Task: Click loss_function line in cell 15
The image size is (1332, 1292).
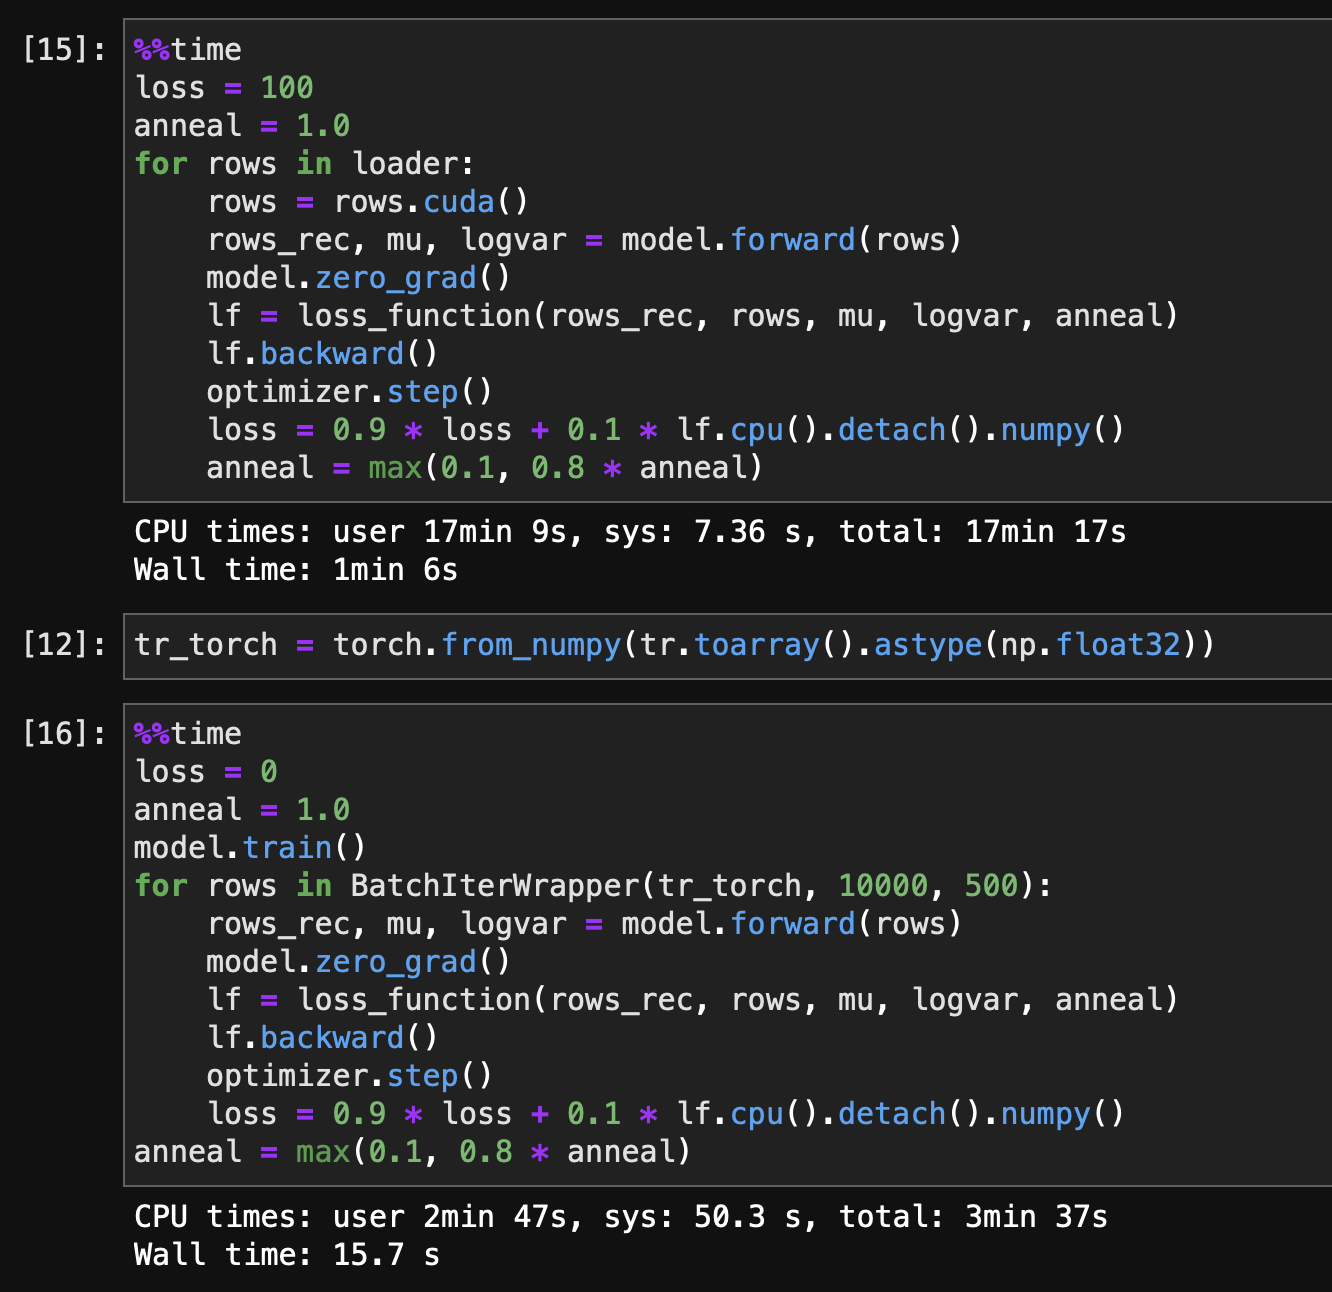Action: coord(692,315)
